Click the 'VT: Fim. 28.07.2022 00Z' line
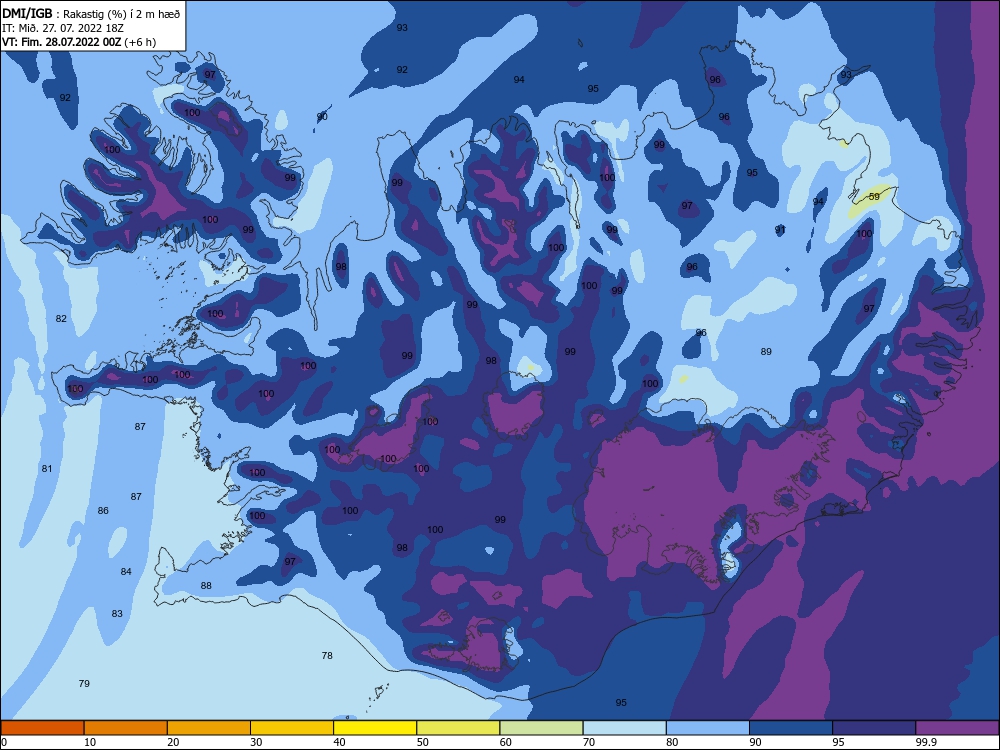The image size is (1000, 750). 78,42
